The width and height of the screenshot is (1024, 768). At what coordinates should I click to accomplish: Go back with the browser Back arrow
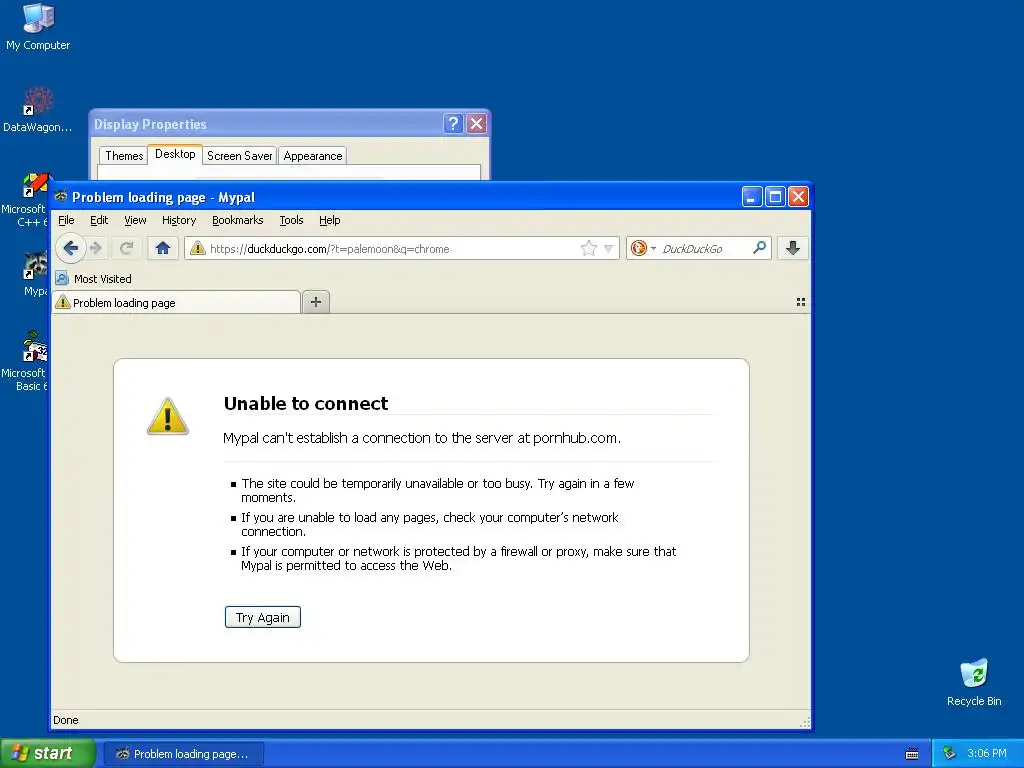coord(71,248)
